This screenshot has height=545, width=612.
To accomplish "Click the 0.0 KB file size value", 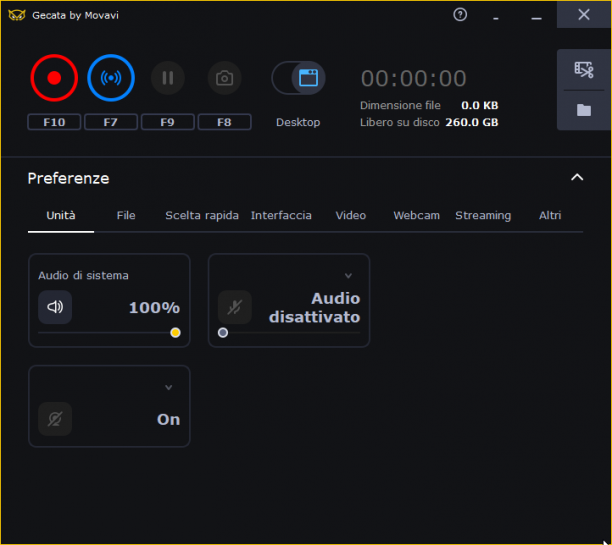I will (480, 105).
